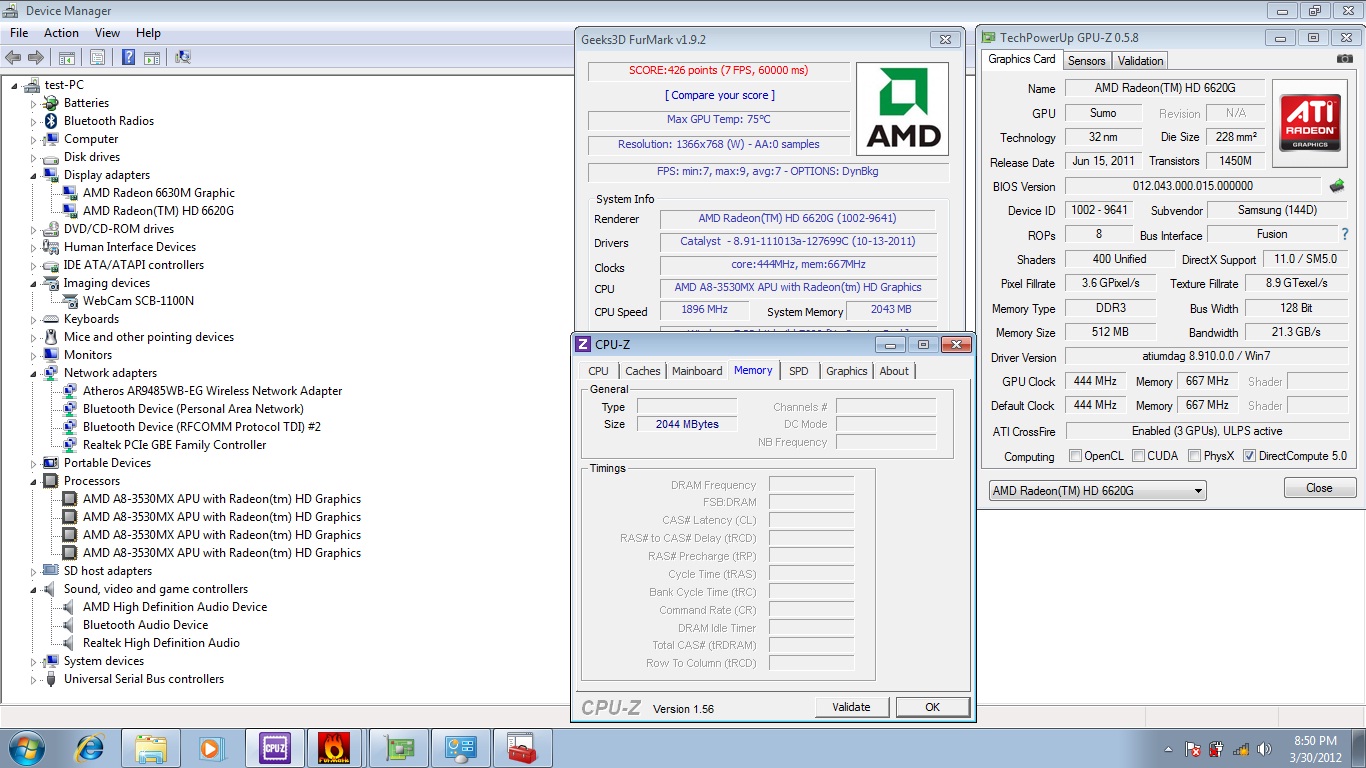
Task: Click the clock showing 8:50 PM
Action: 1315,741
